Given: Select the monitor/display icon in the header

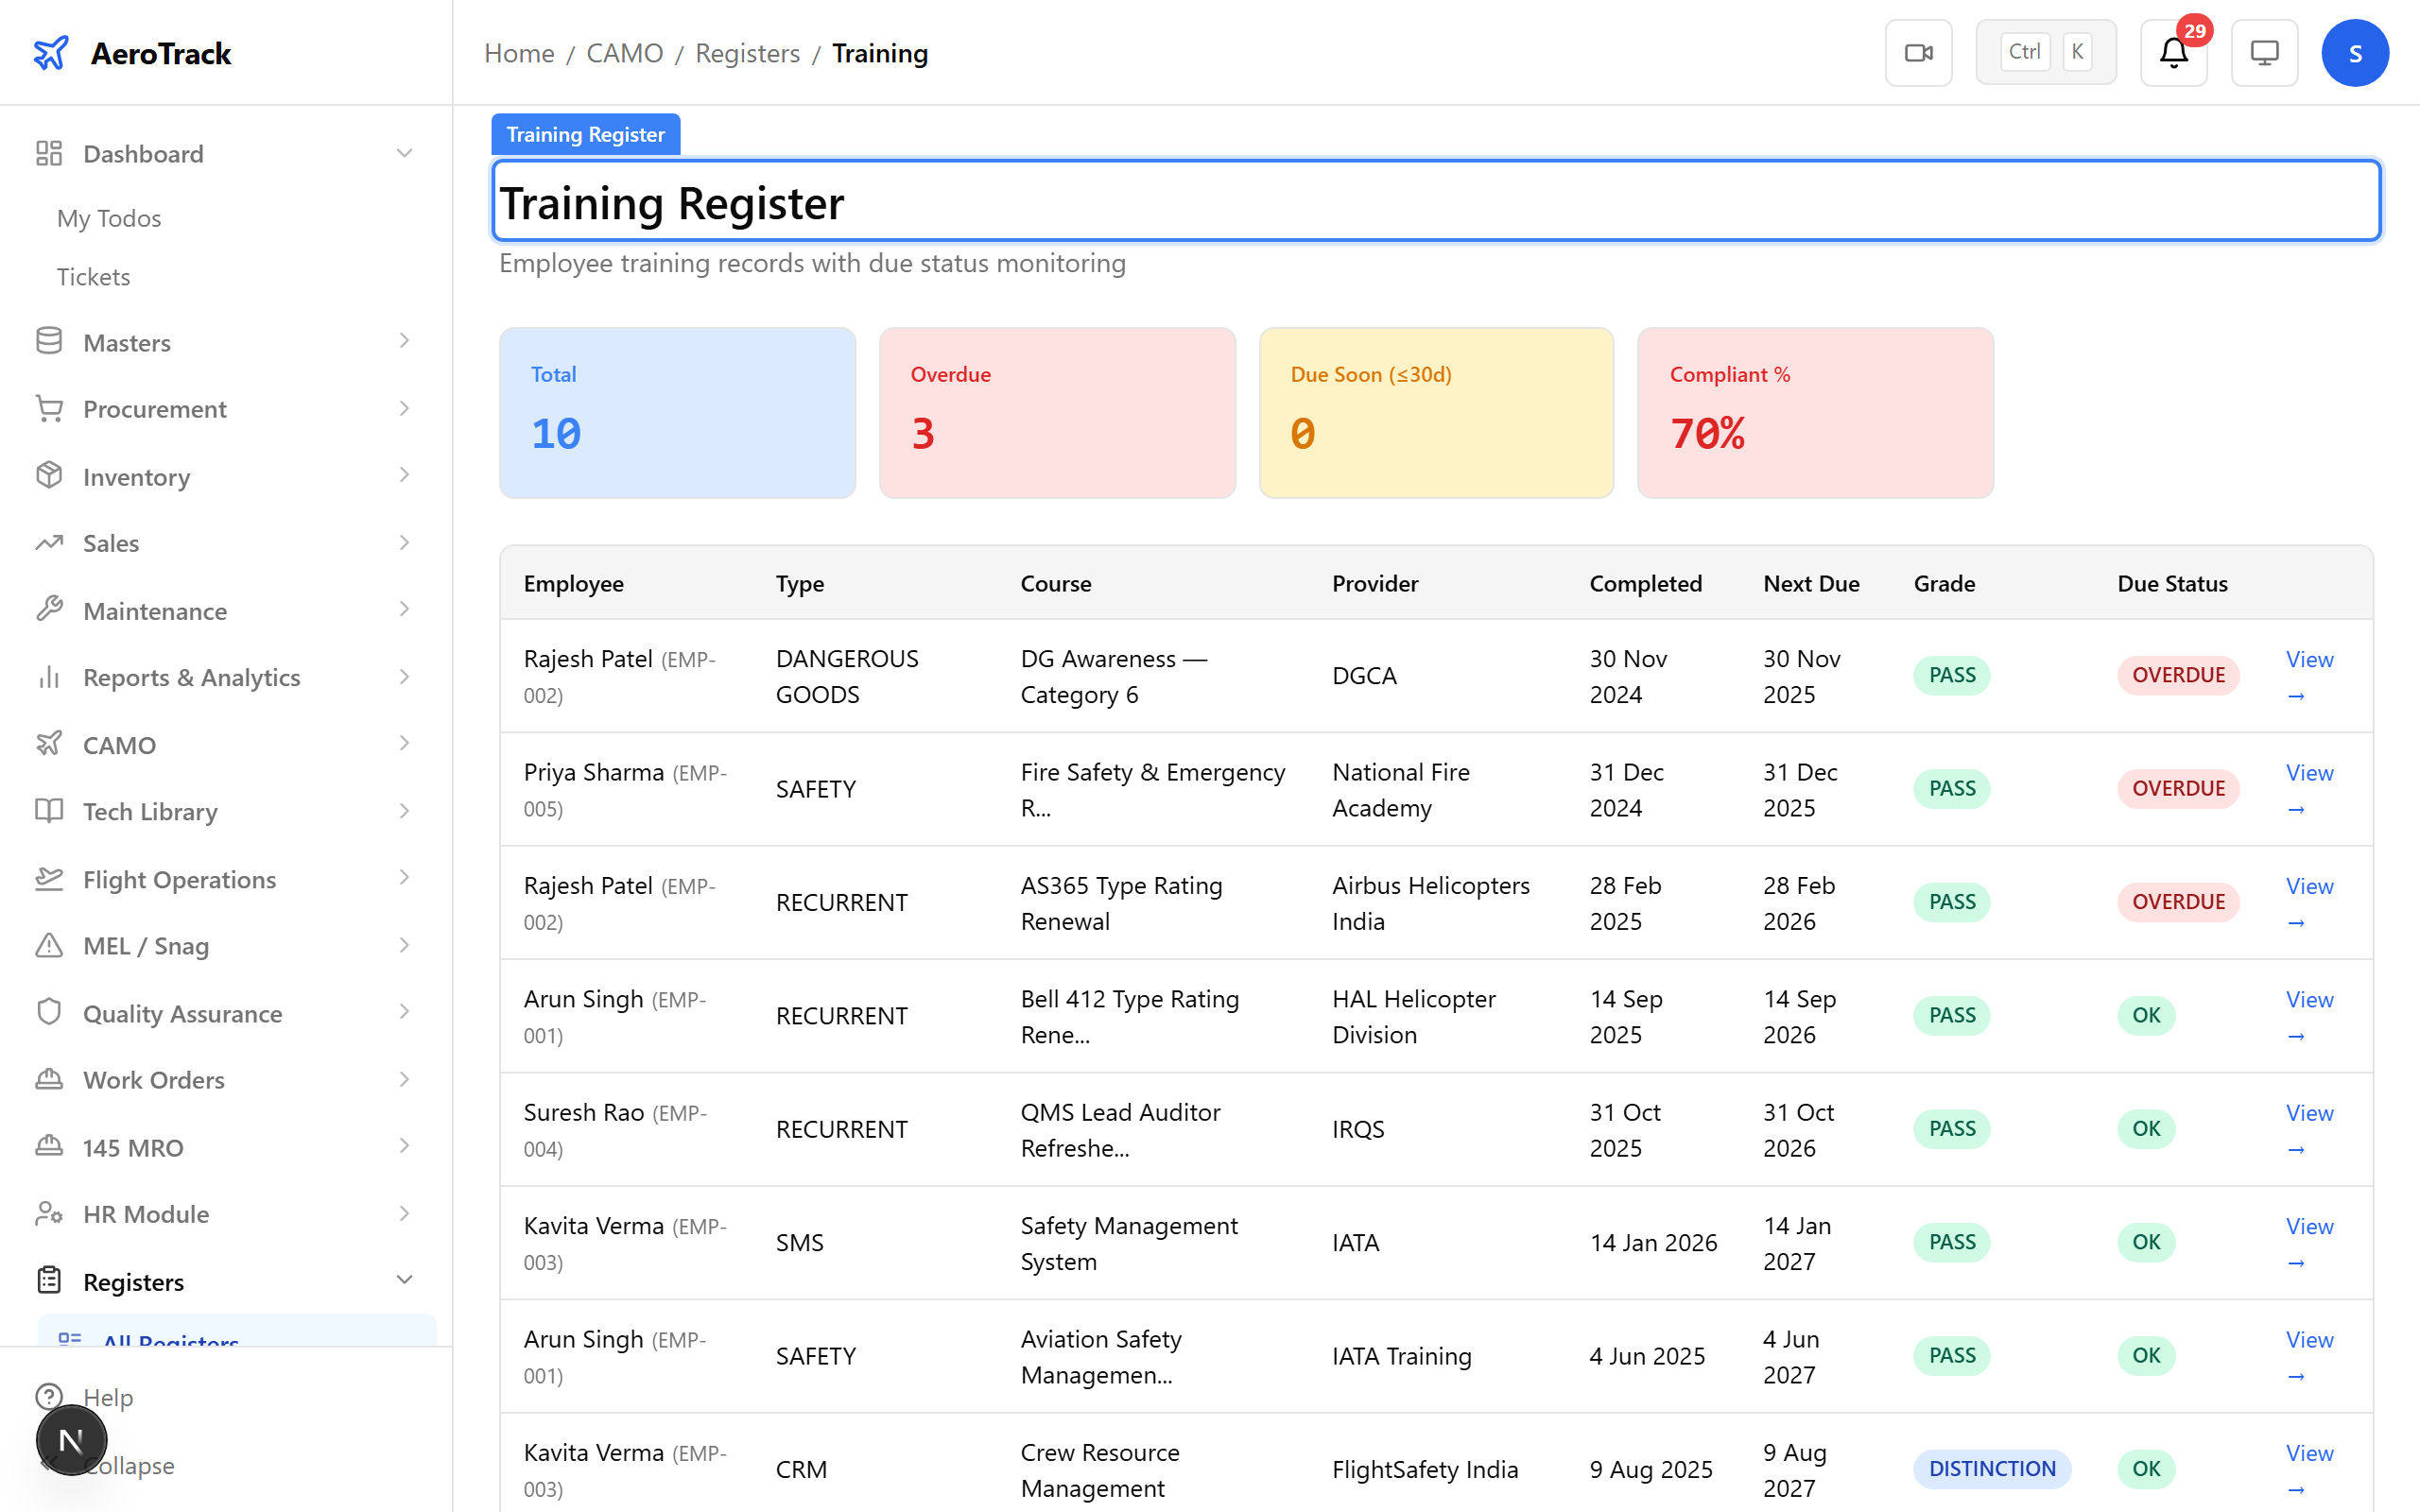Looking at the screenshot, I should [x=2264, y=52].
